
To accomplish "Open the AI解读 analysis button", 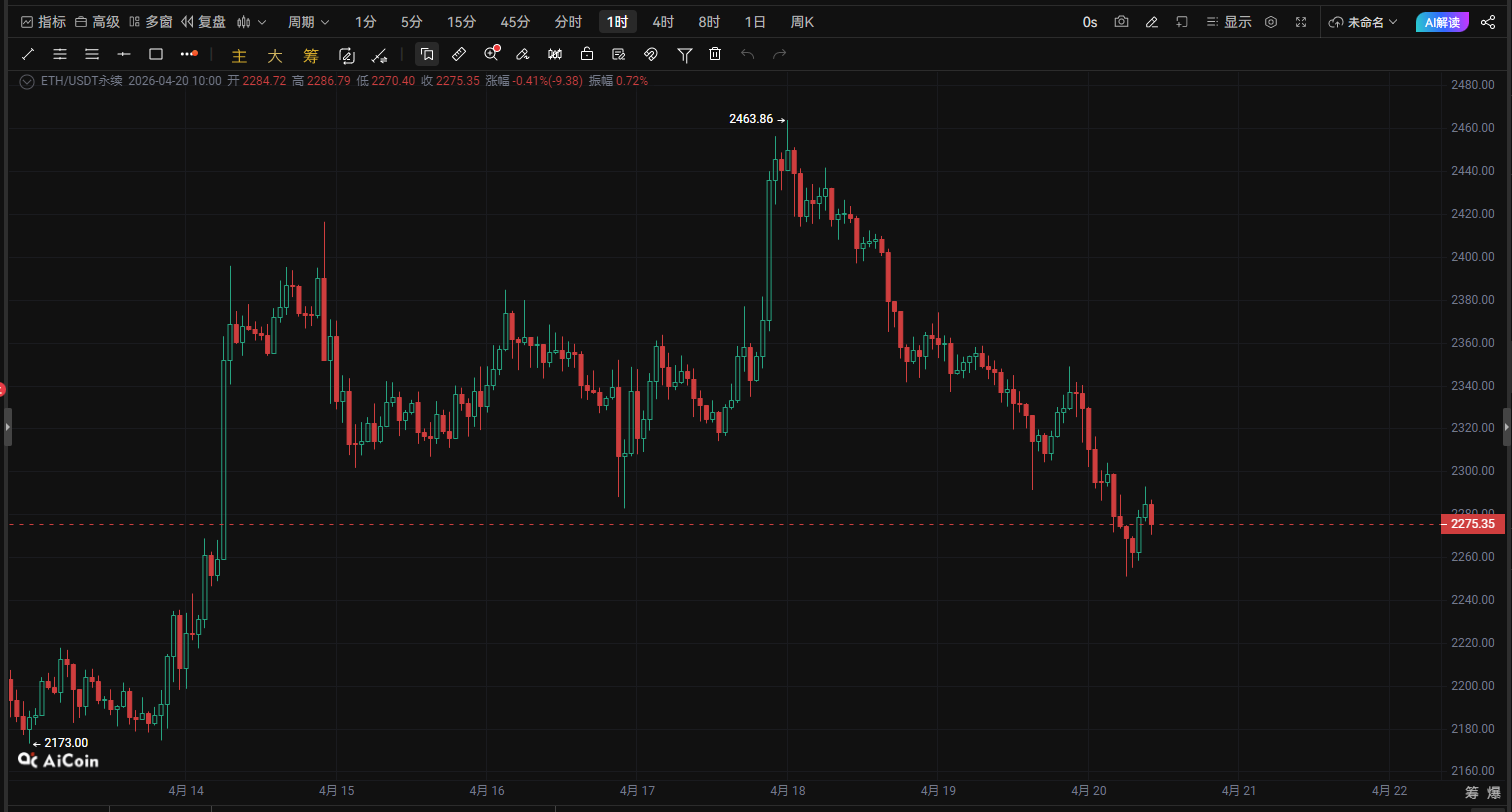I will point(1440,22).
